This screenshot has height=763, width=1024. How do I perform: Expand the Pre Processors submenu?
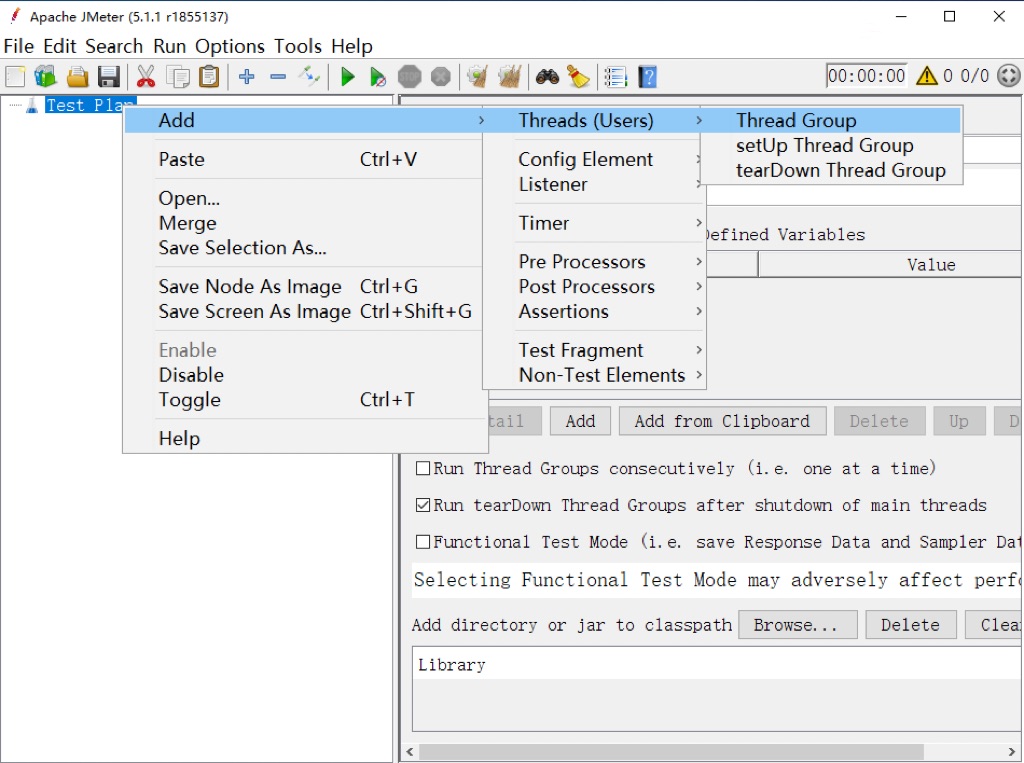(x=594, y=261)
